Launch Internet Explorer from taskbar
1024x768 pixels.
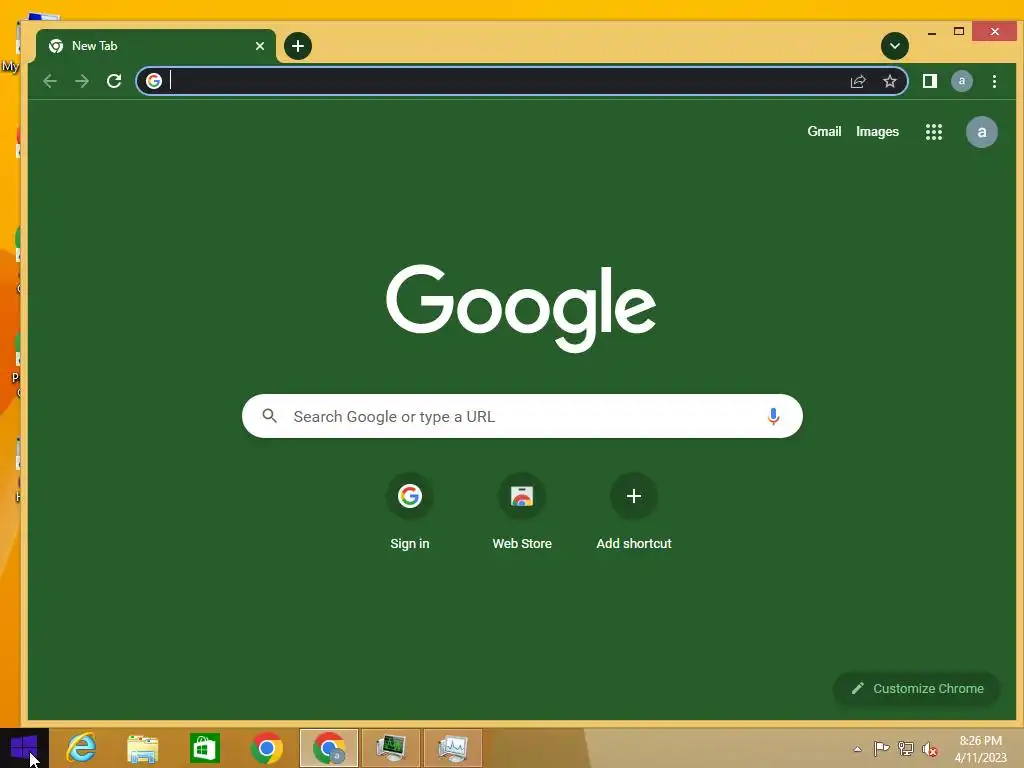(x=82, y=748)
